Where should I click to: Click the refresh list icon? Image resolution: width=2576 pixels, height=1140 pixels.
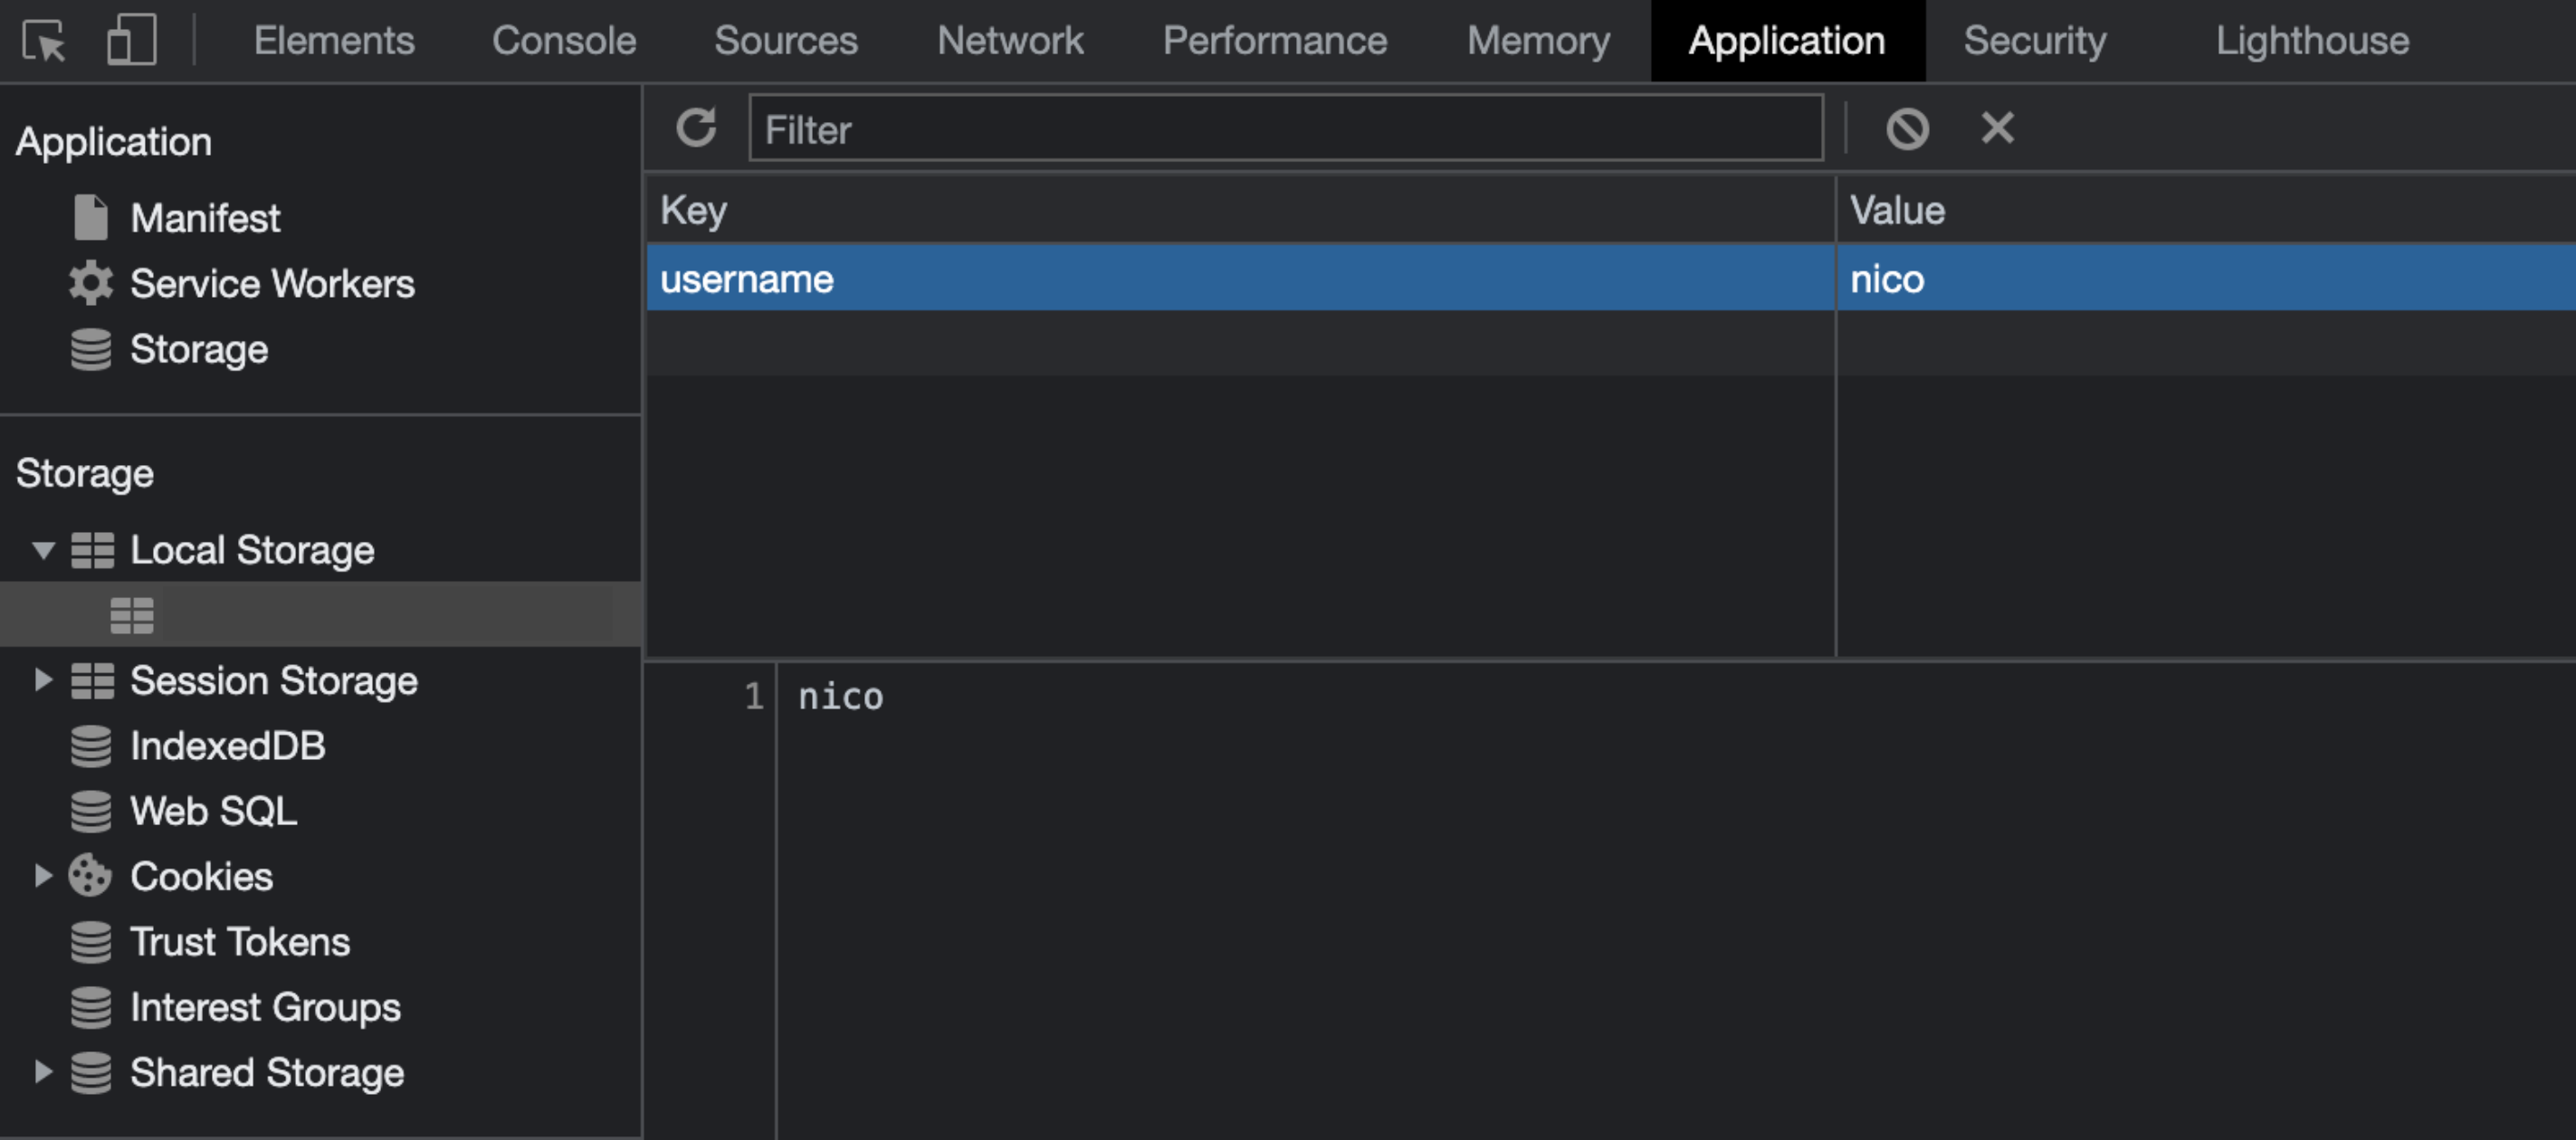[697, 128]
